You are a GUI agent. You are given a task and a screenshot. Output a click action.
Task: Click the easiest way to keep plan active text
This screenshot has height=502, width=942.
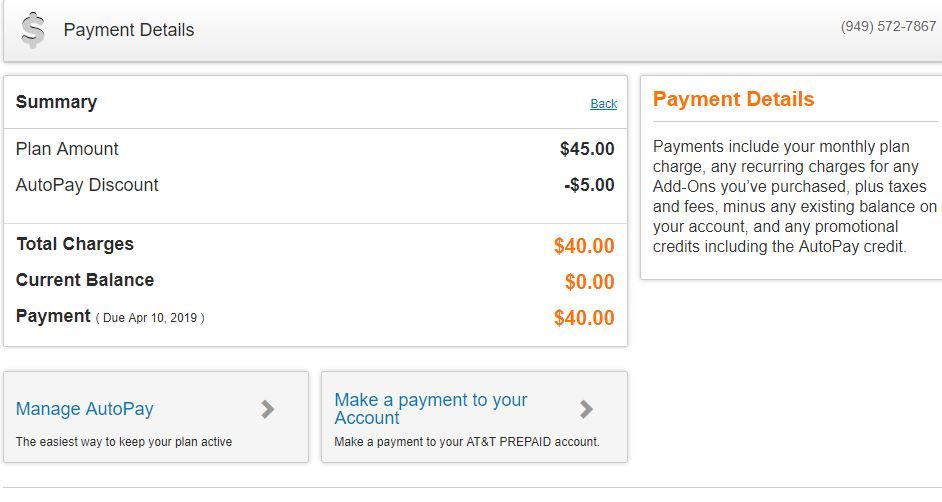[124, 442]
